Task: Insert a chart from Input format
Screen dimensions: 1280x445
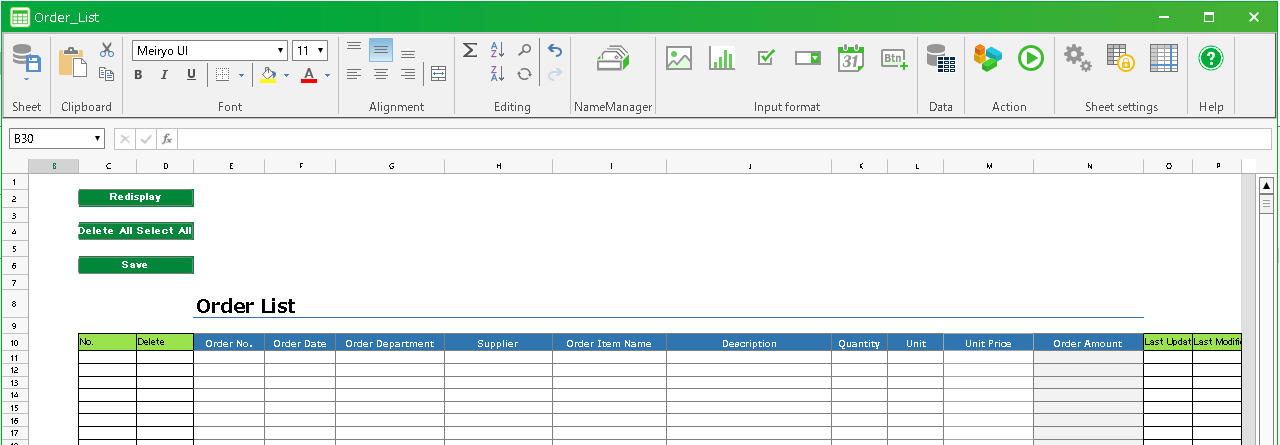Action: (722, 59)
